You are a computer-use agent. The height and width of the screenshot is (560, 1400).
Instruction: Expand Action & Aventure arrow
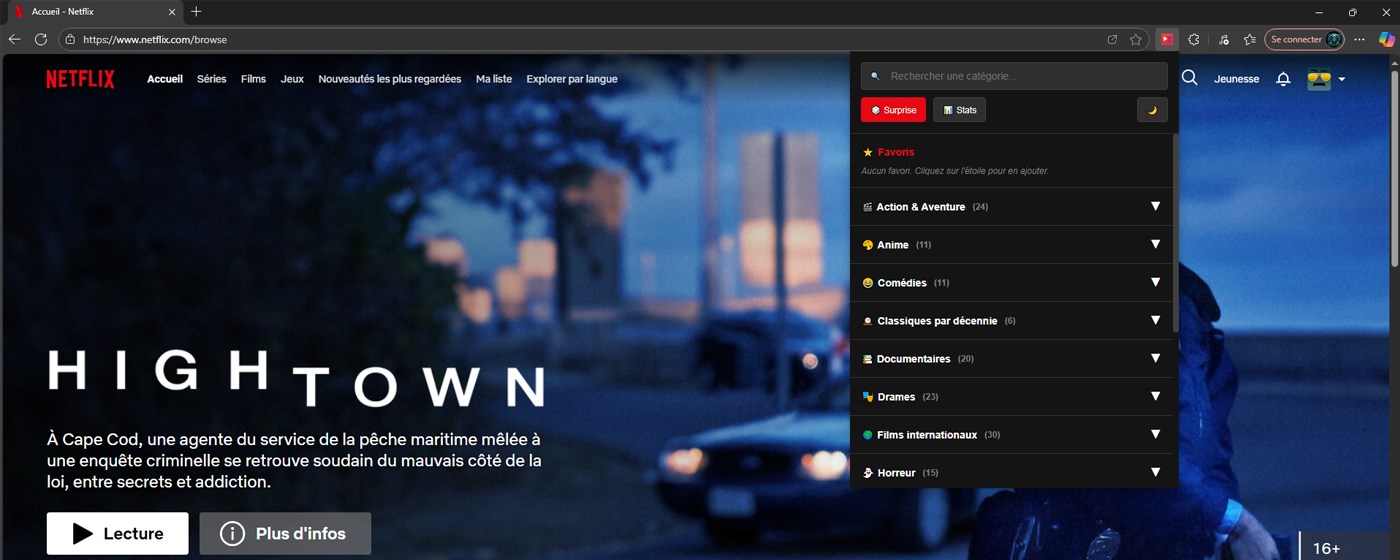(x=1155, y=206)
